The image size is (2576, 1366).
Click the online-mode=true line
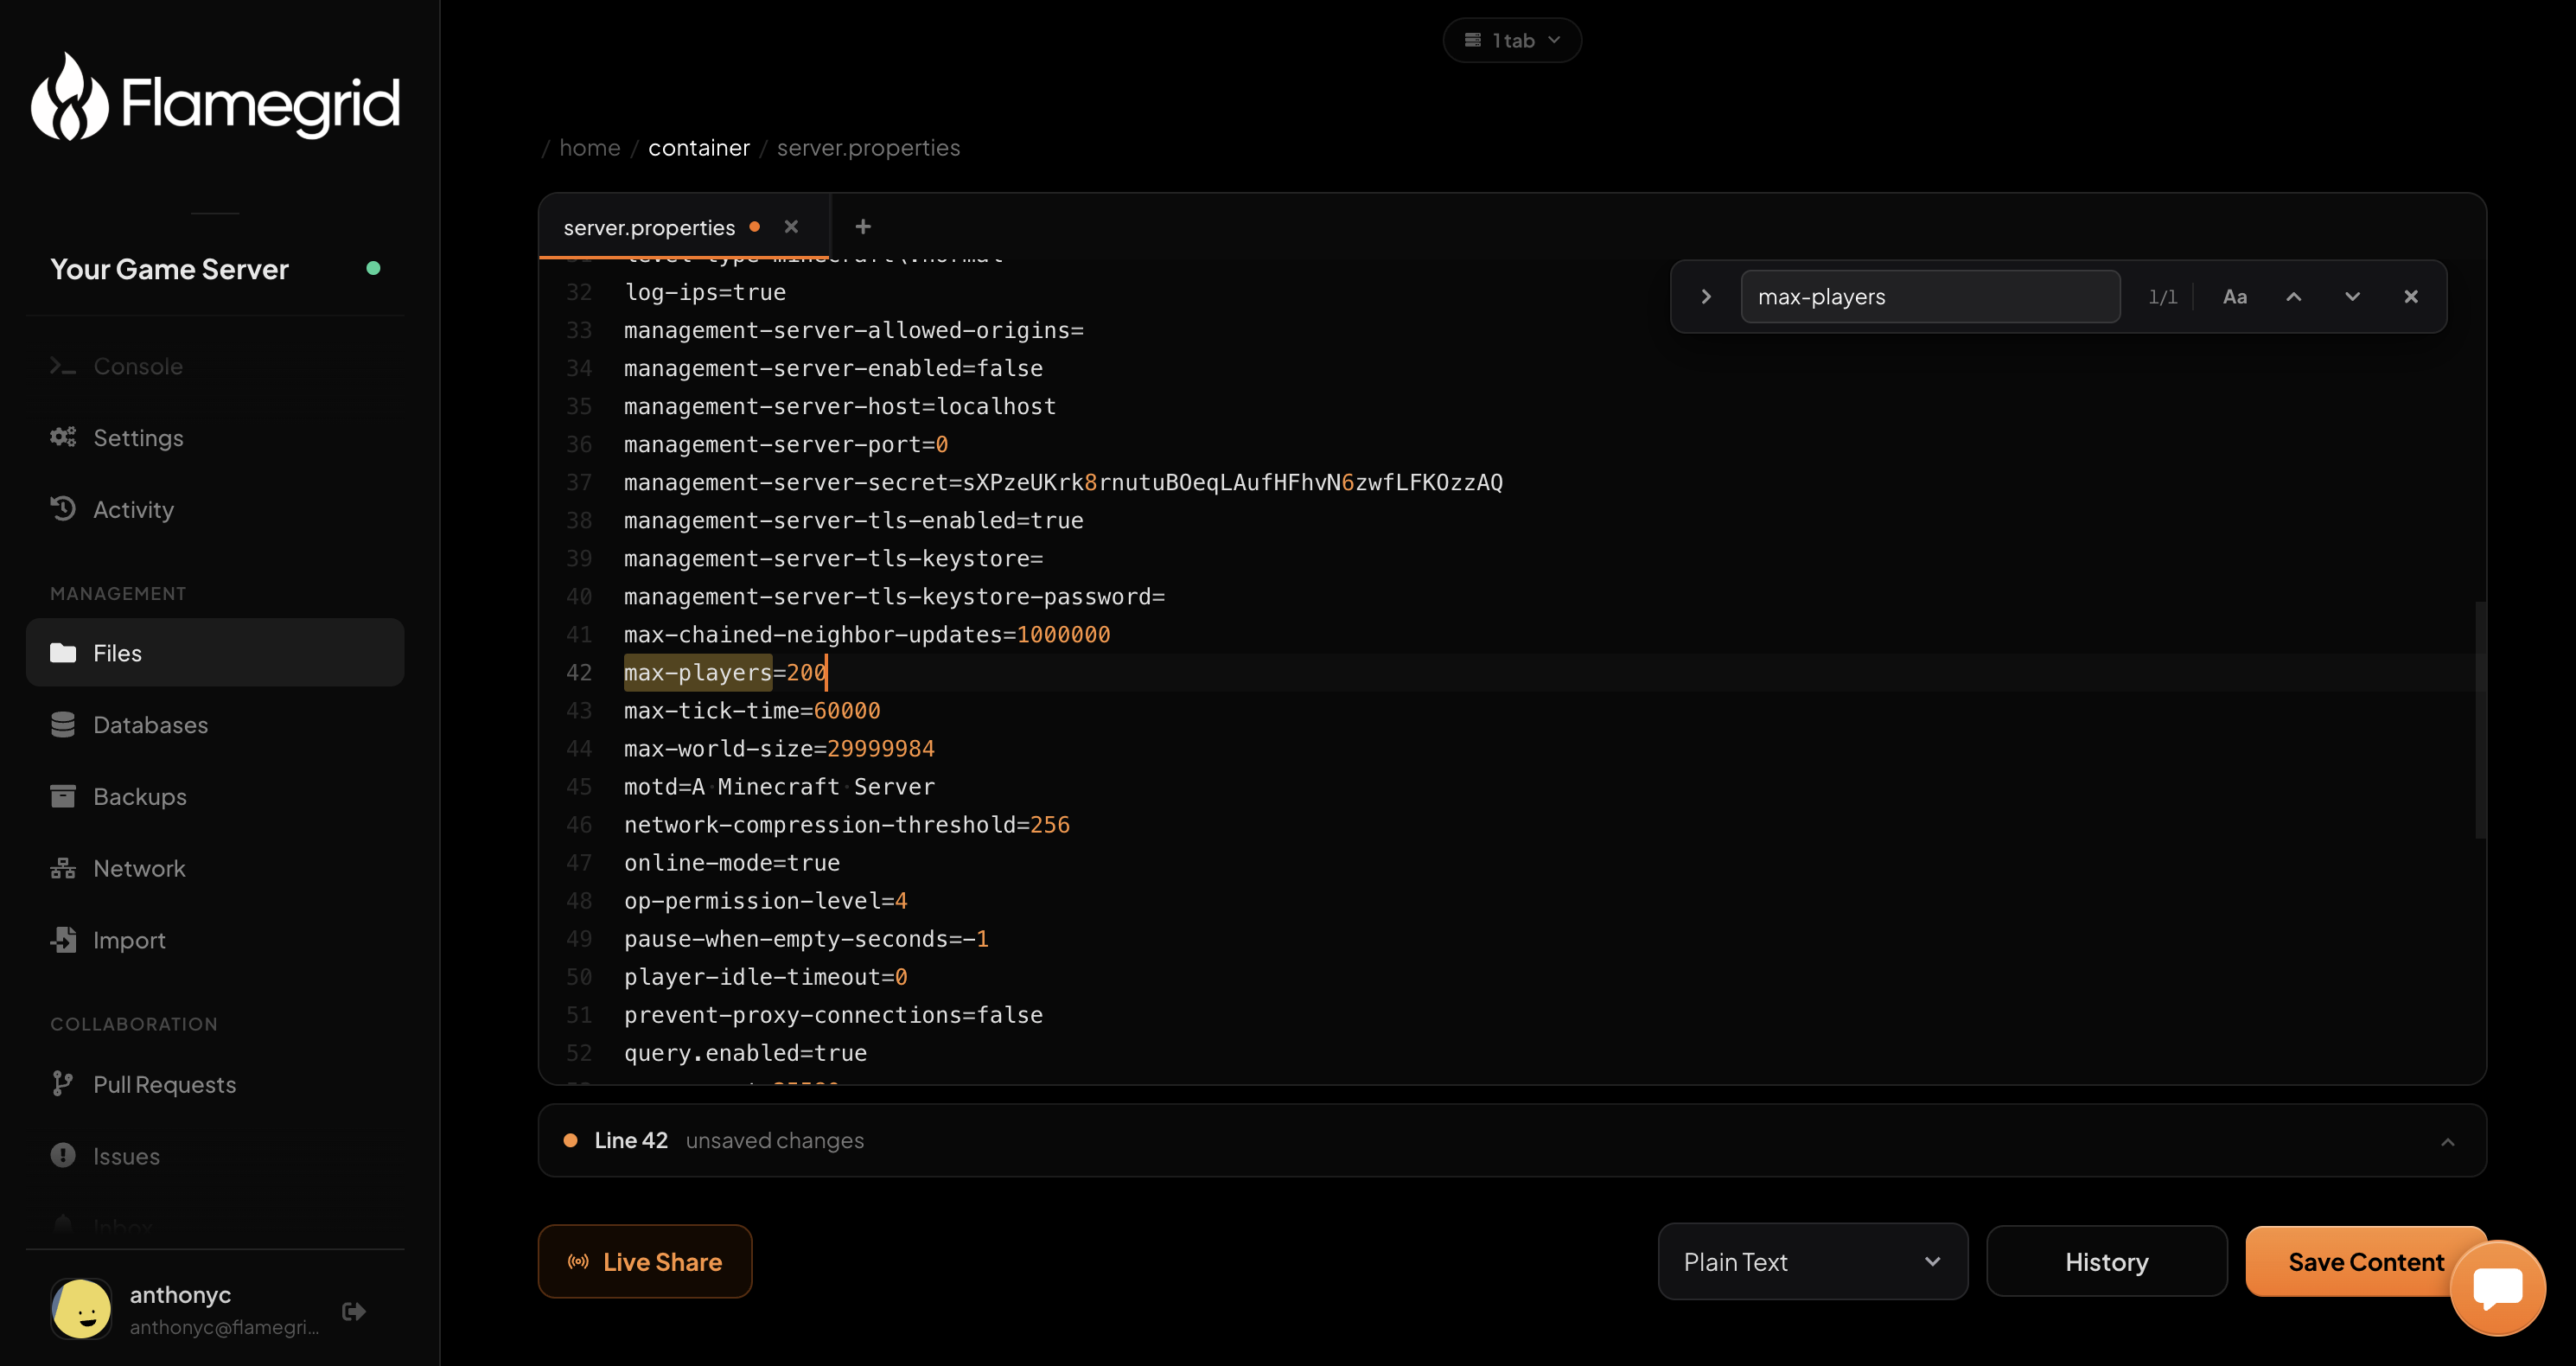(732, 862)
